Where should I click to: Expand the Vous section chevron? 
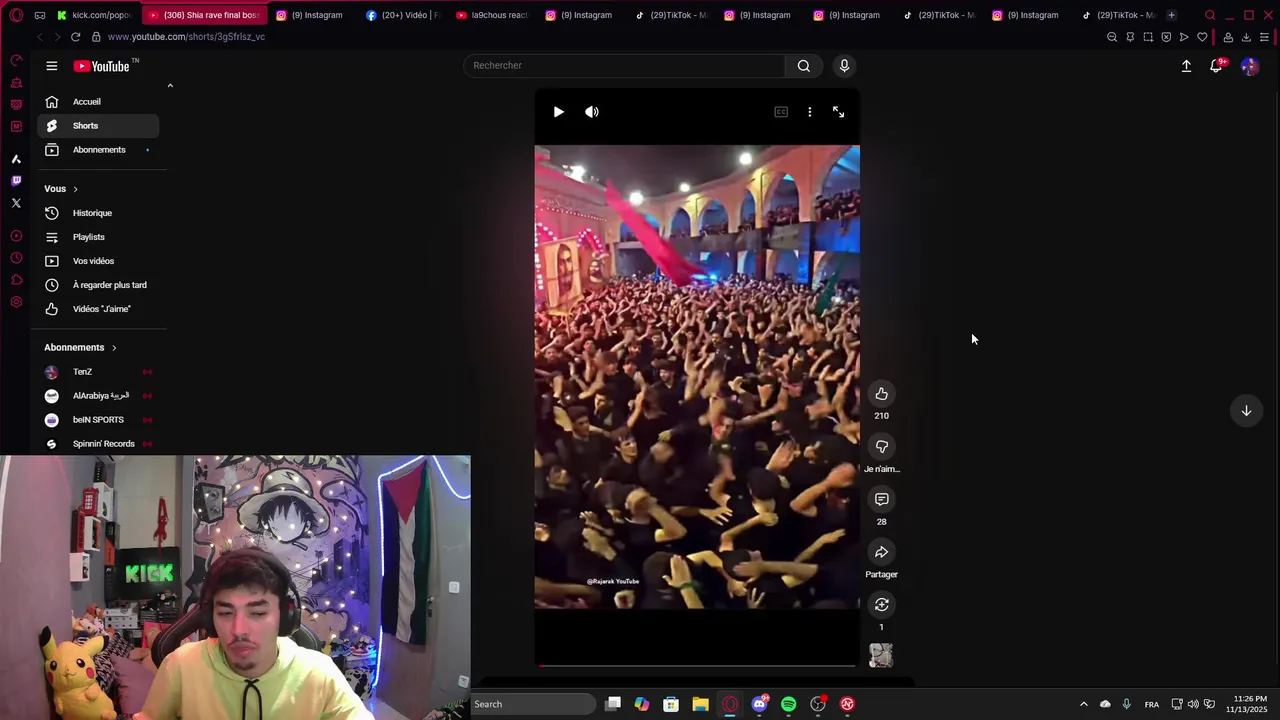click(75, 189)
